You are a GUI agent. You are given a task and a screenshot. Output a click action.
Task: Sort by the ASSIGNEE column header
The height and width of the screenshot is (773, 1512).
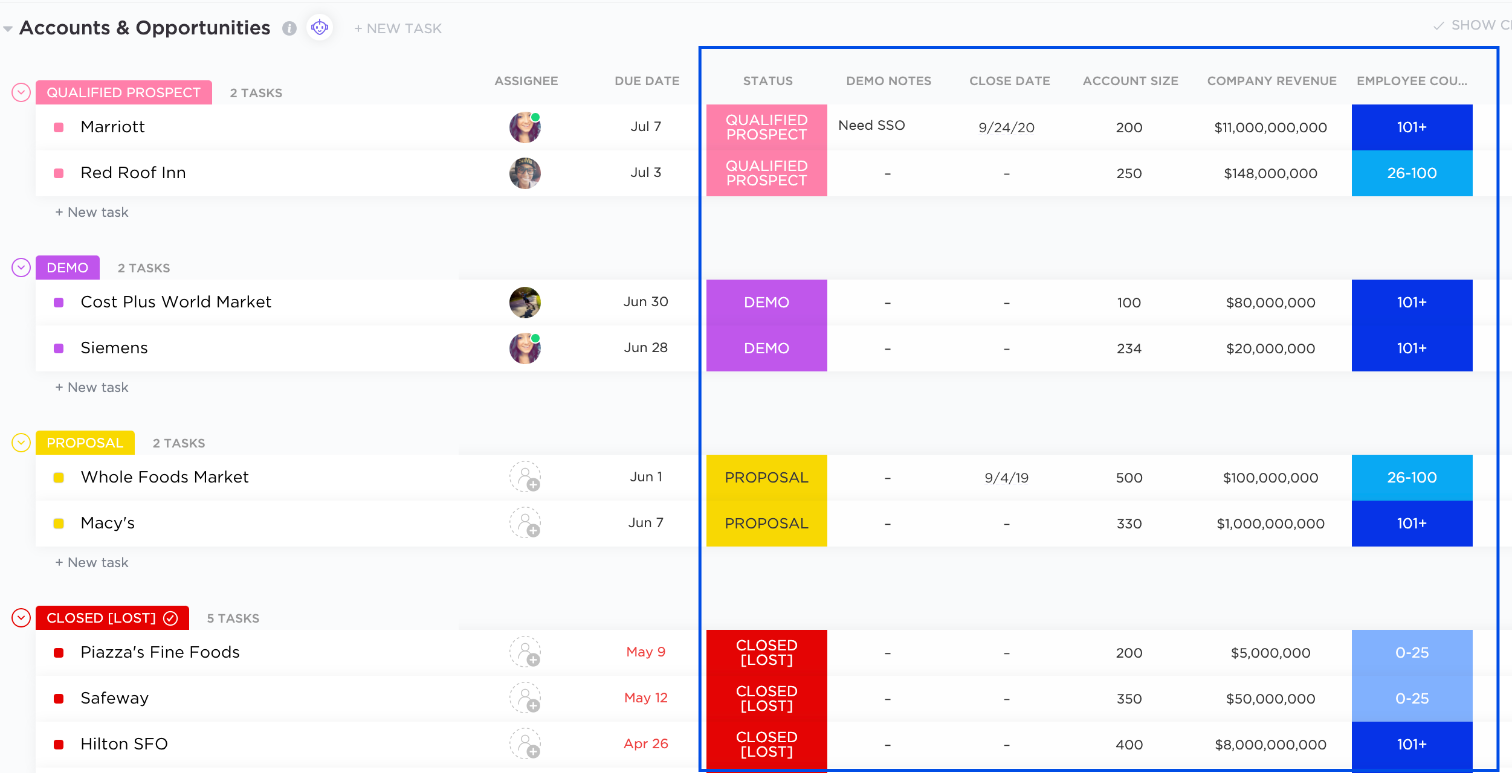526,81
